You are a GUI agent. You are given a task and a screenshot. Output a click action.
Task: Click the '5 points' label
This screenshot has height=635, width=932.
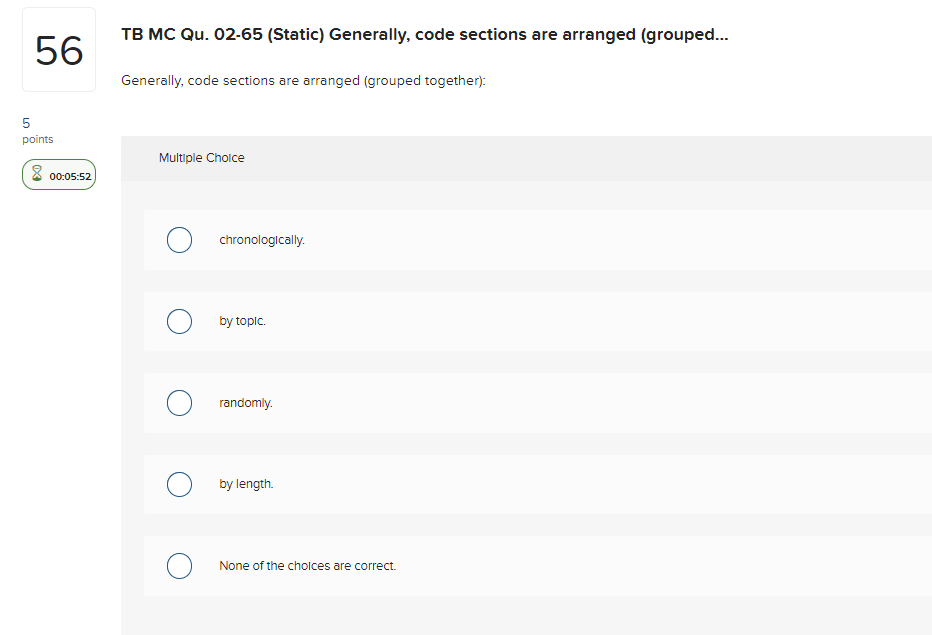pyautogui.click(x=30, y=130)
